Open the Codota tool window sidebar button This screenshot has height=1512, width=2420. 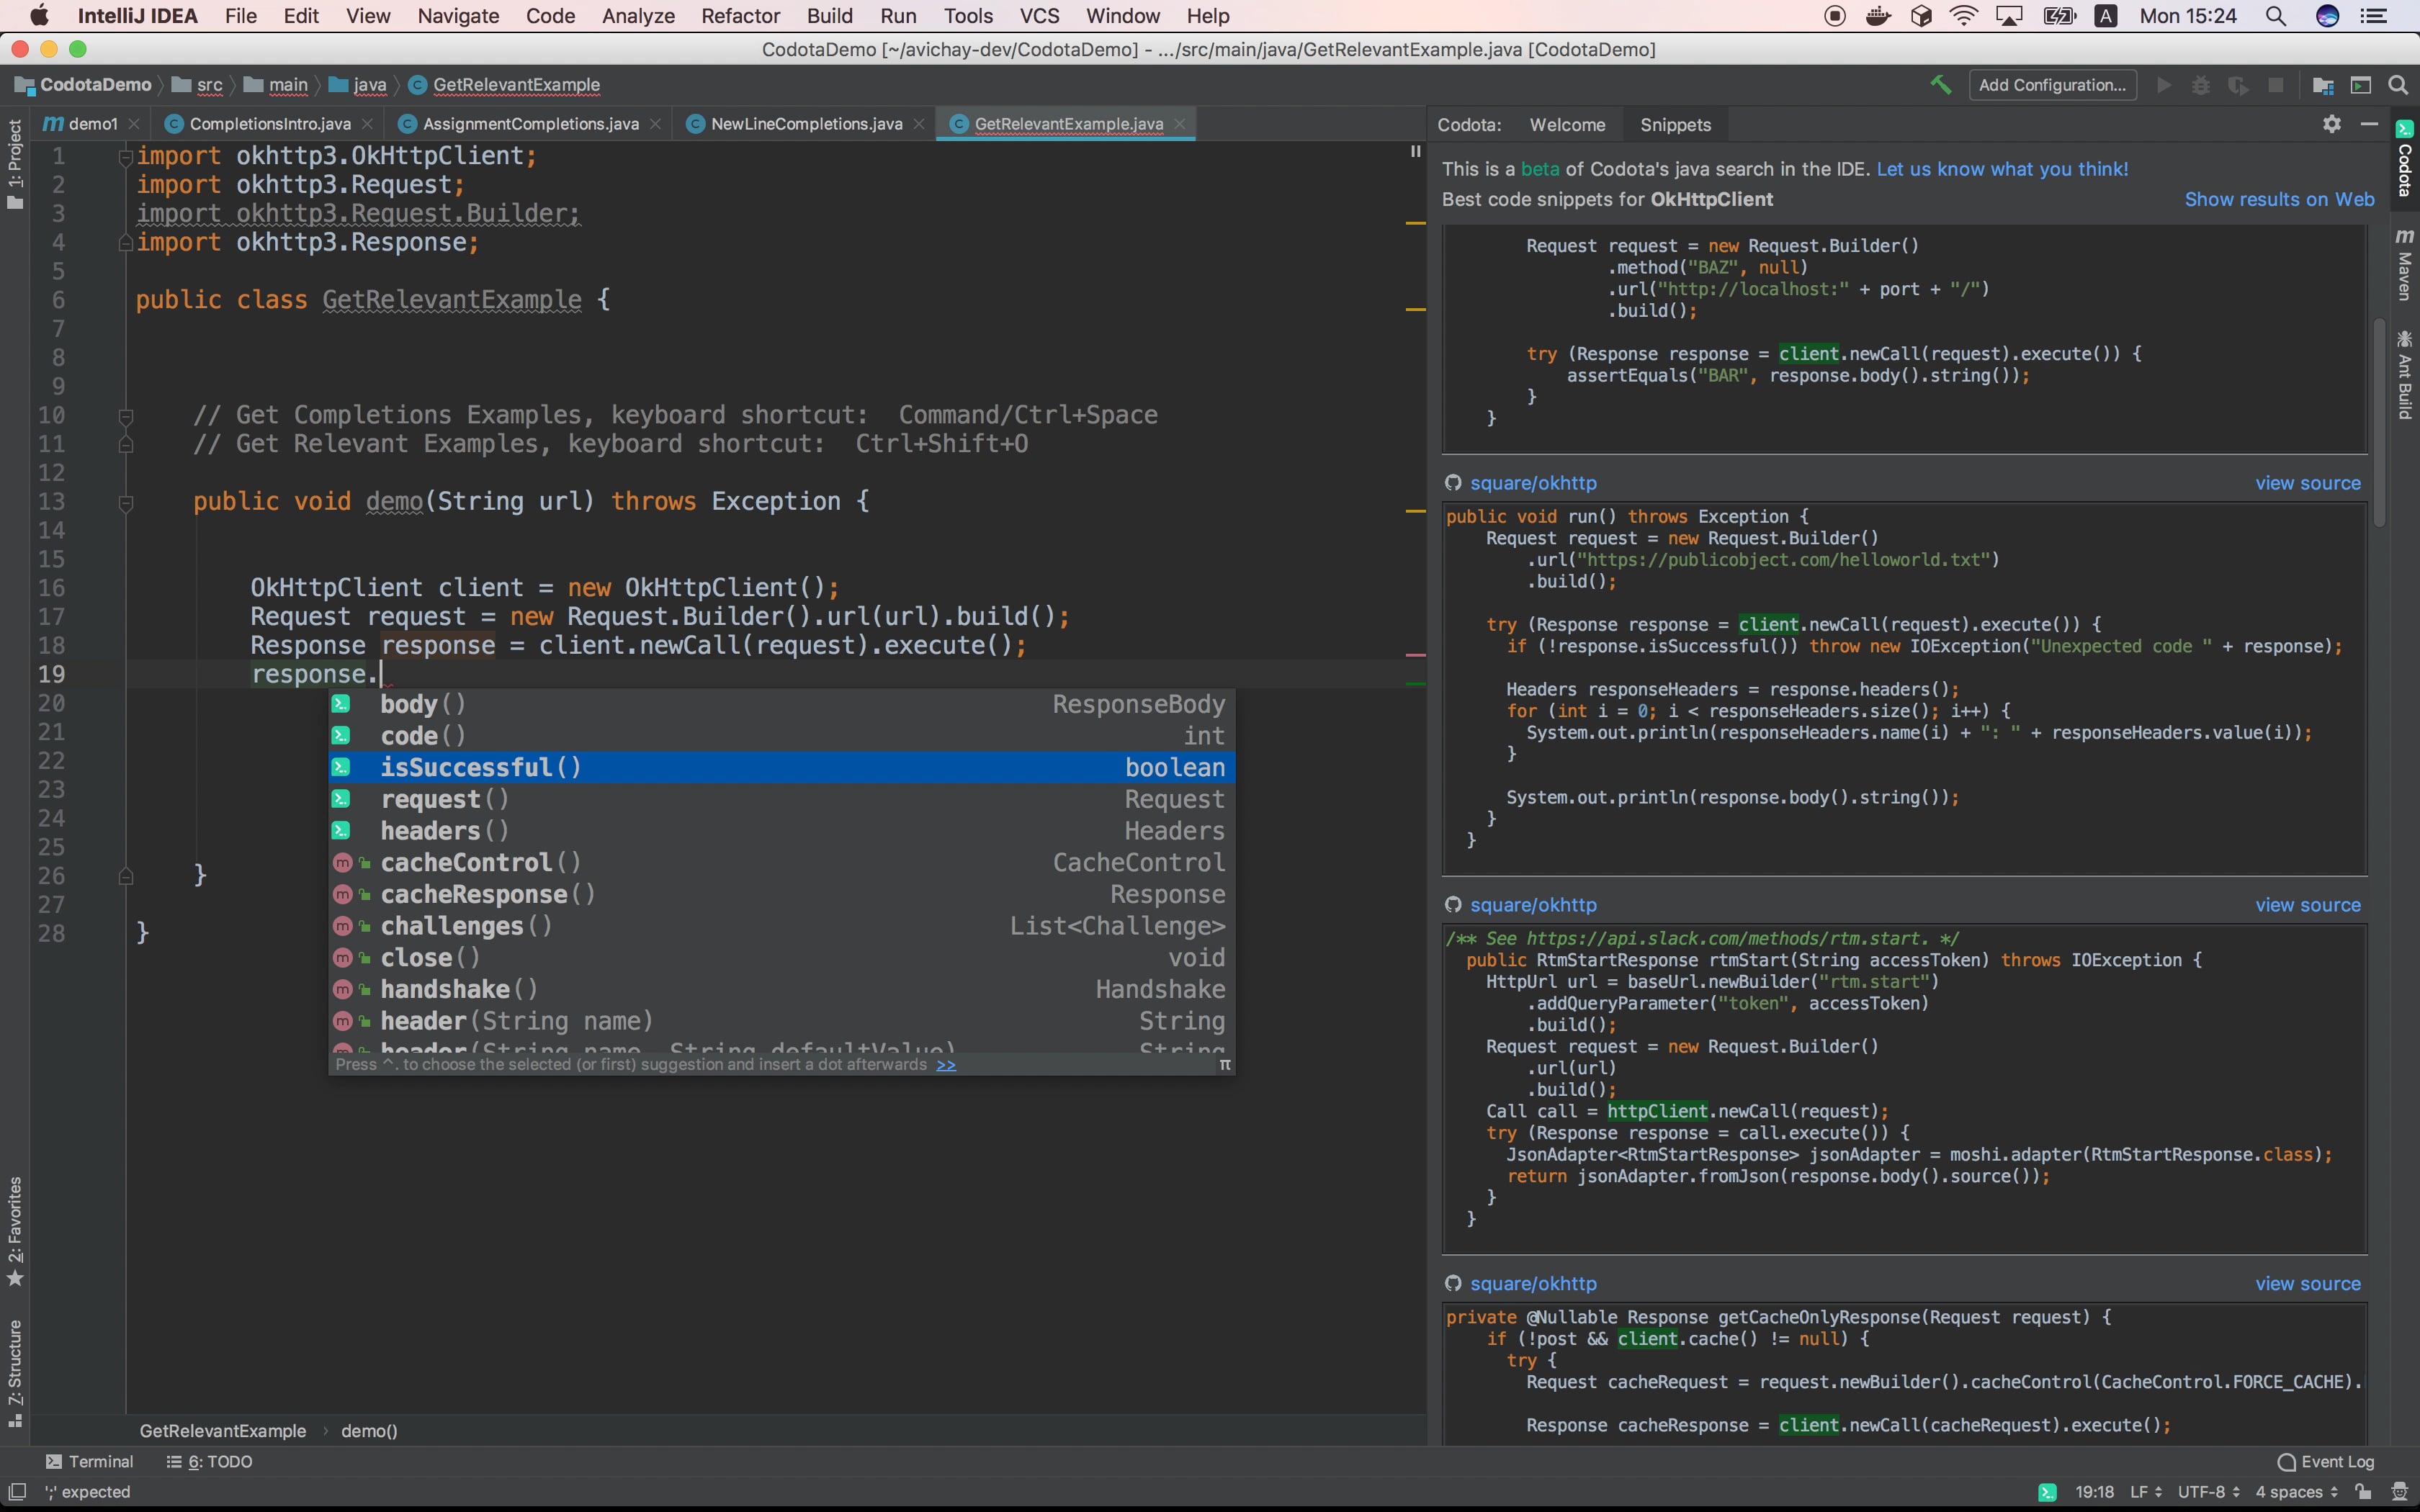pos(2405,158)
